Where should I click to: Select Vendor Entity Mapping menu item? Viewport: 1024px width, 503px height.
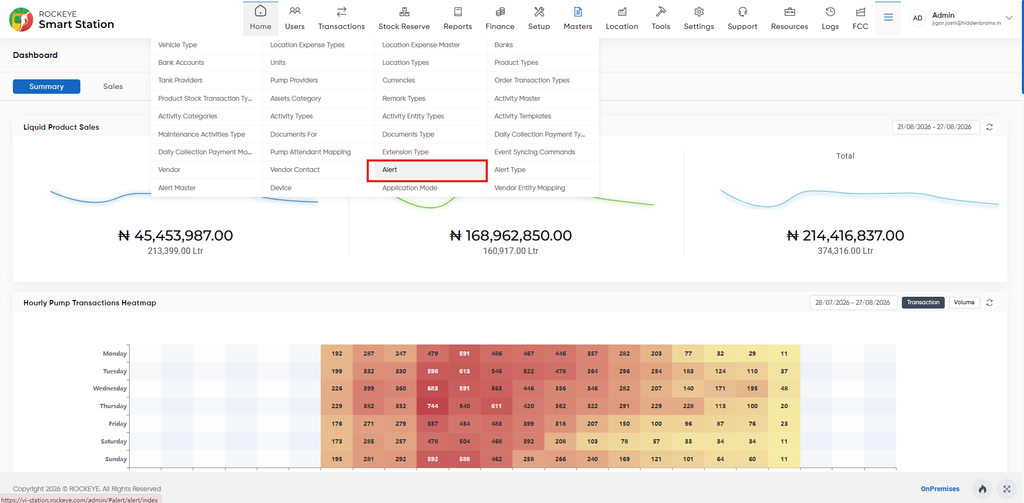[x=543, y=187]
